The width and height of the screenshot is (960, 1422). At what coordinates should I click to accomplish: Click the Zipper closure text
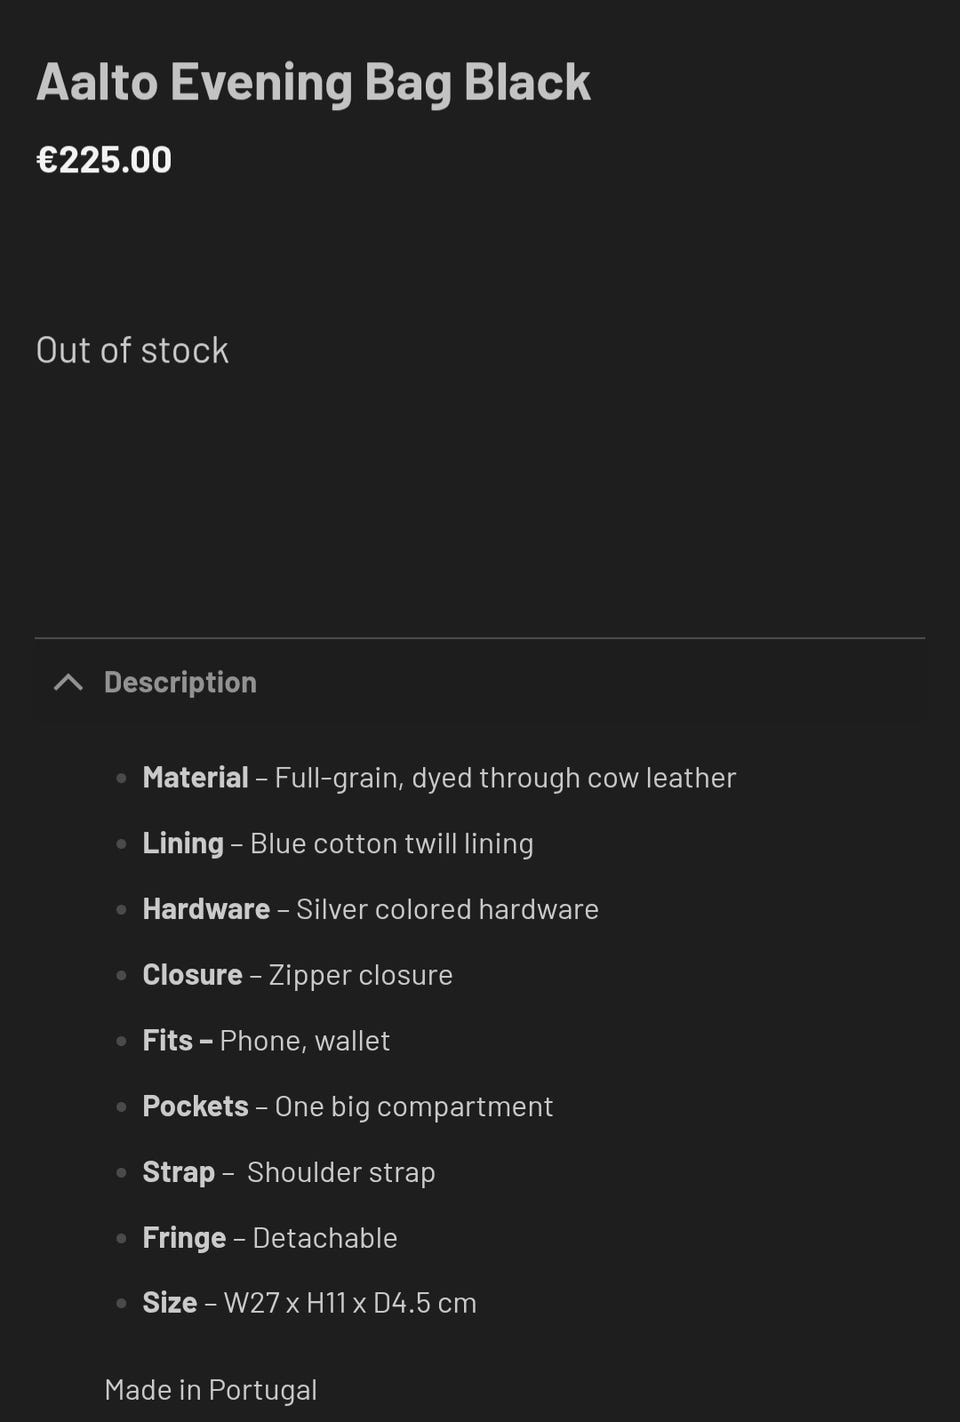click(360, 975)
